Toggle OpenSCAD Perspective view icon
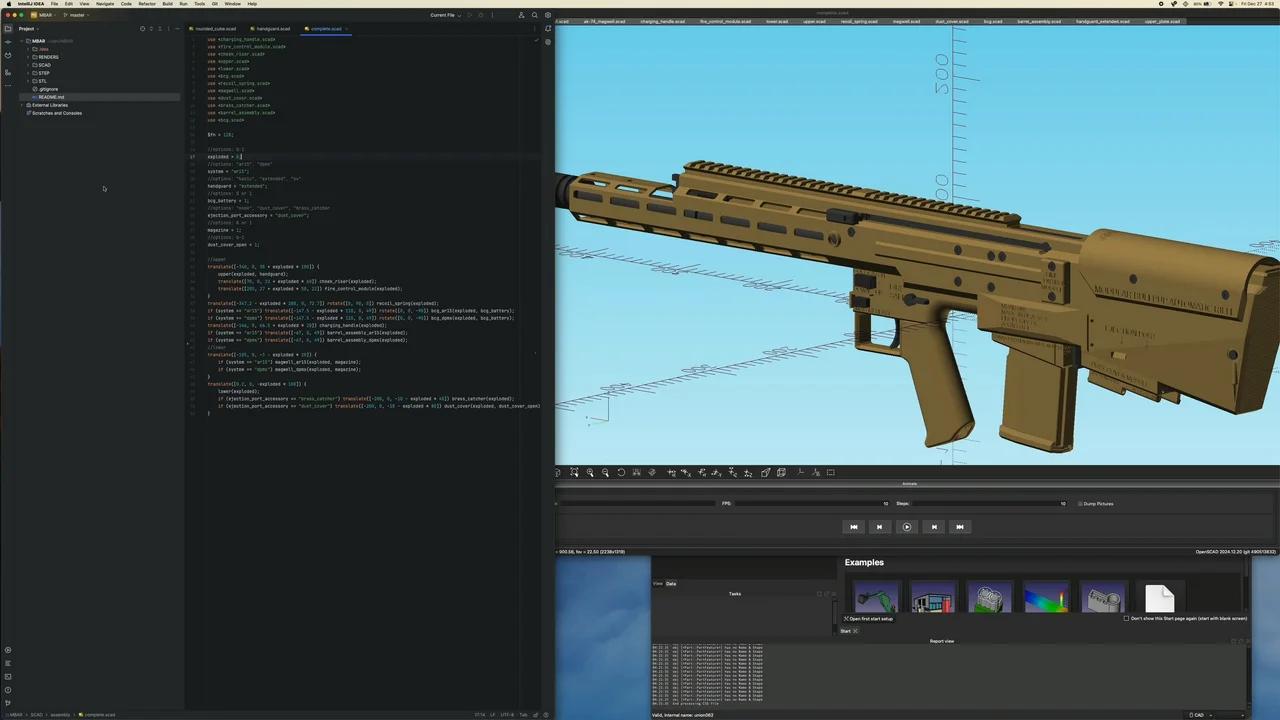Screen dimensions: 1280x720 [765, 472]
